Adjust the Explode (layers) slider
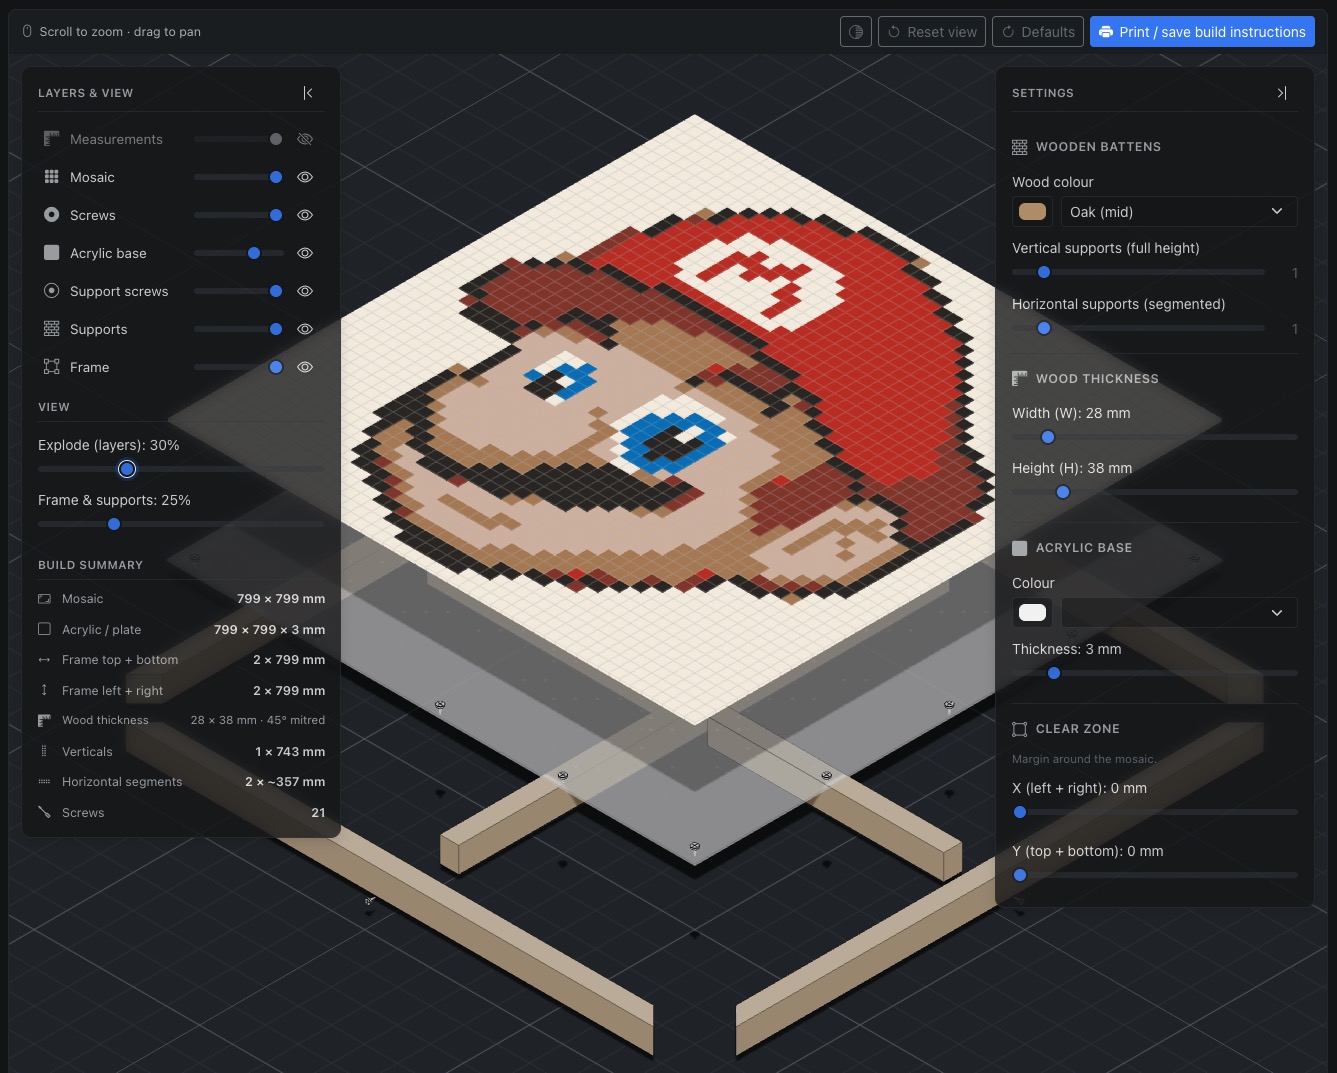 click(x=181, y=469)
